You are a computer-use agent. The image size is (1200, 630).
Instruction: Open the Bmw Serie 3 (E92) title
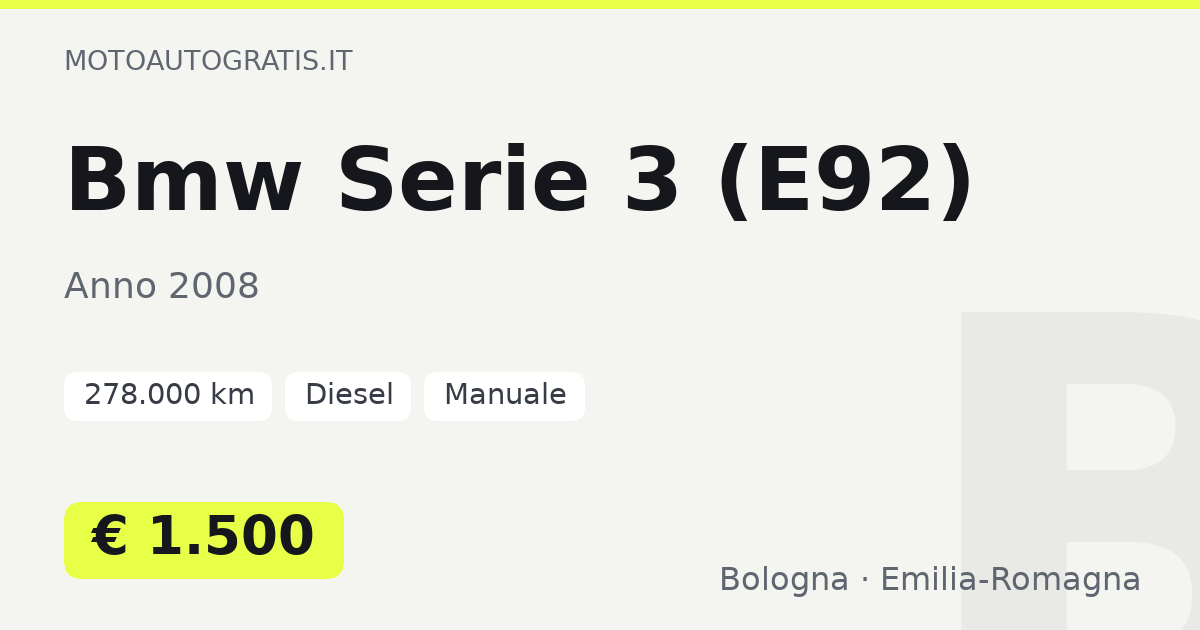coord(520,183)
